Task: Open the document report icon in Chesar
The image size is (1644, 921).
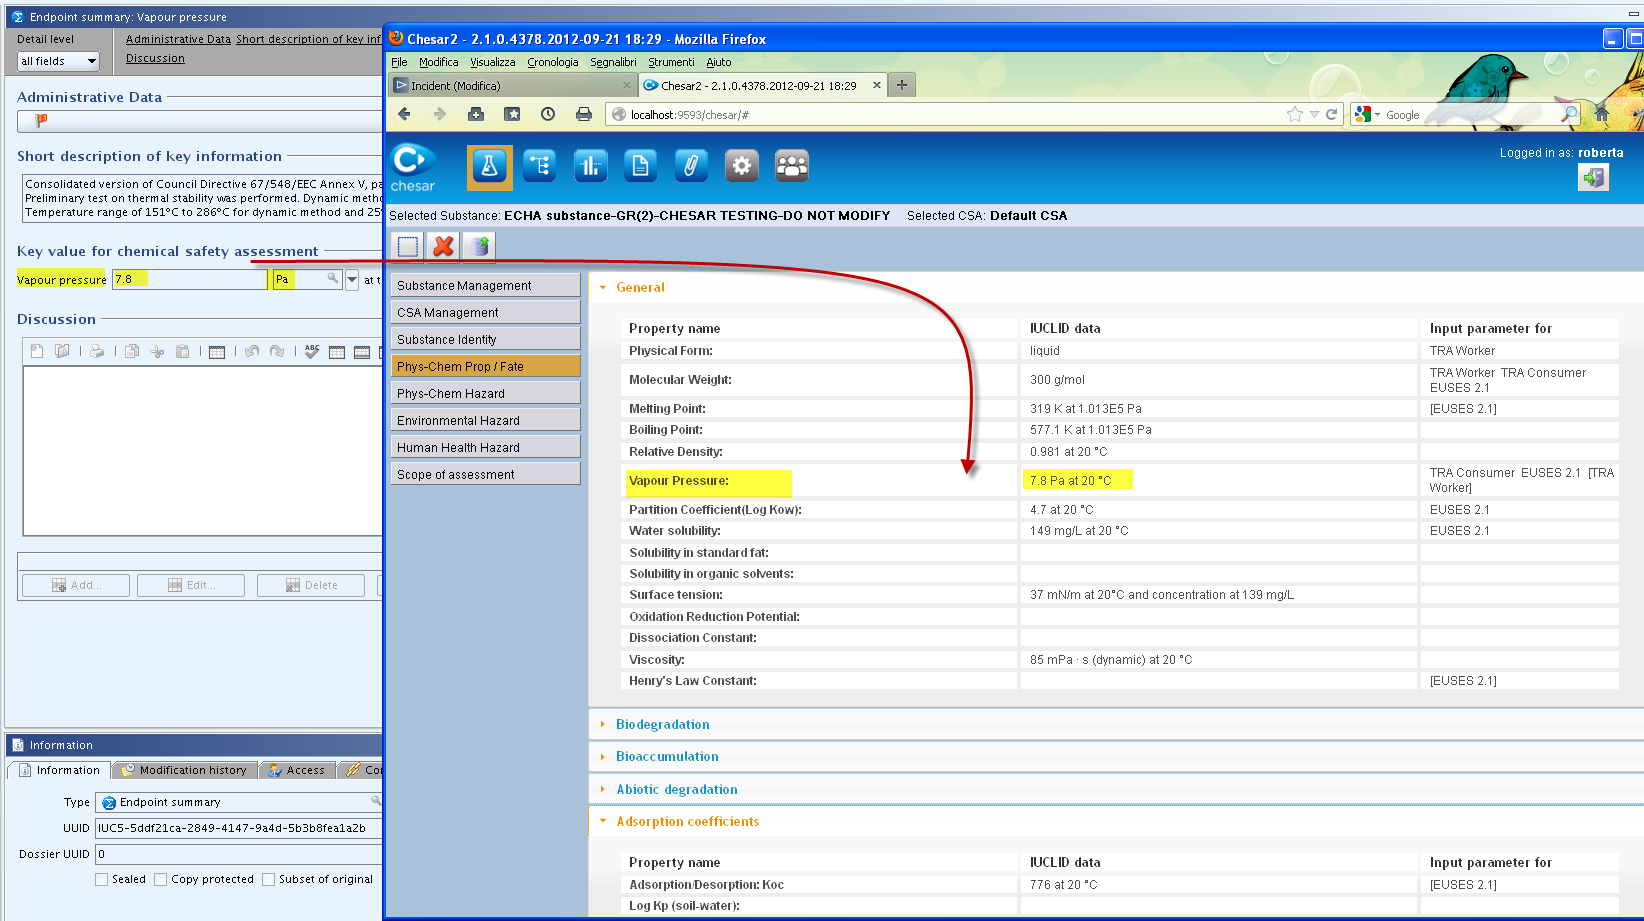Action: 640,166
